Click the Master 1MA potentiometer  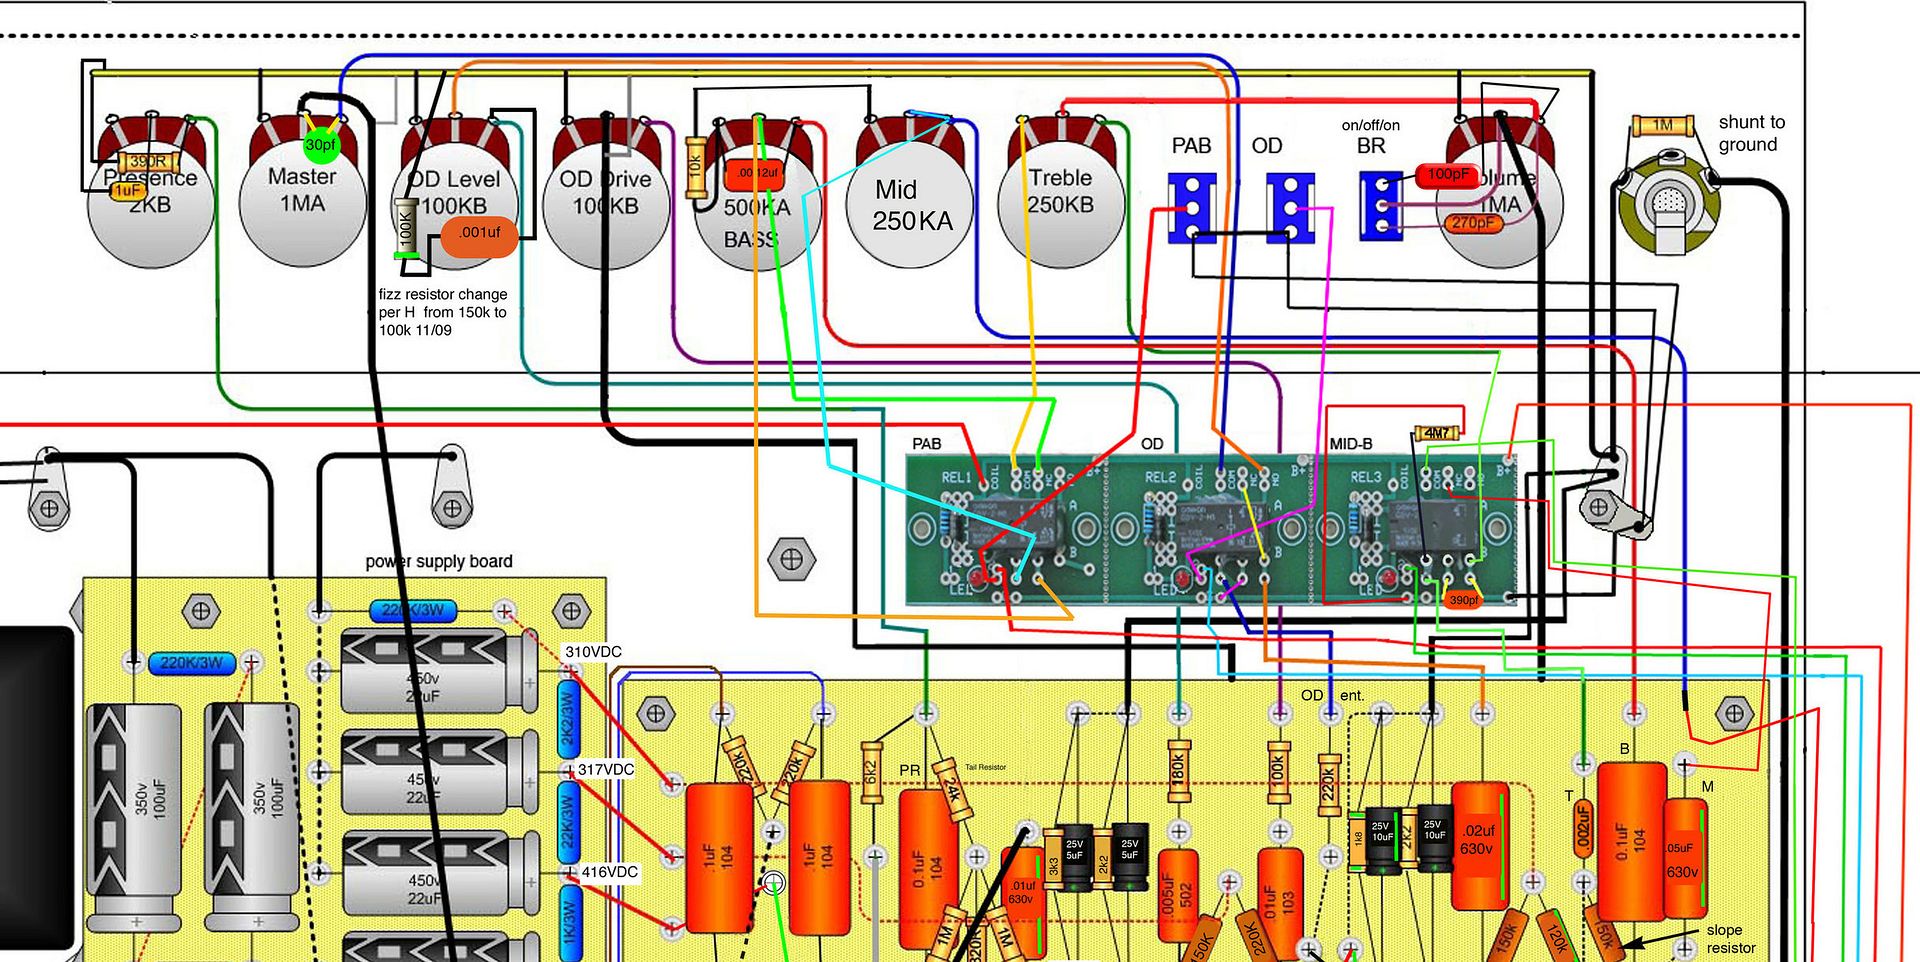302,203
